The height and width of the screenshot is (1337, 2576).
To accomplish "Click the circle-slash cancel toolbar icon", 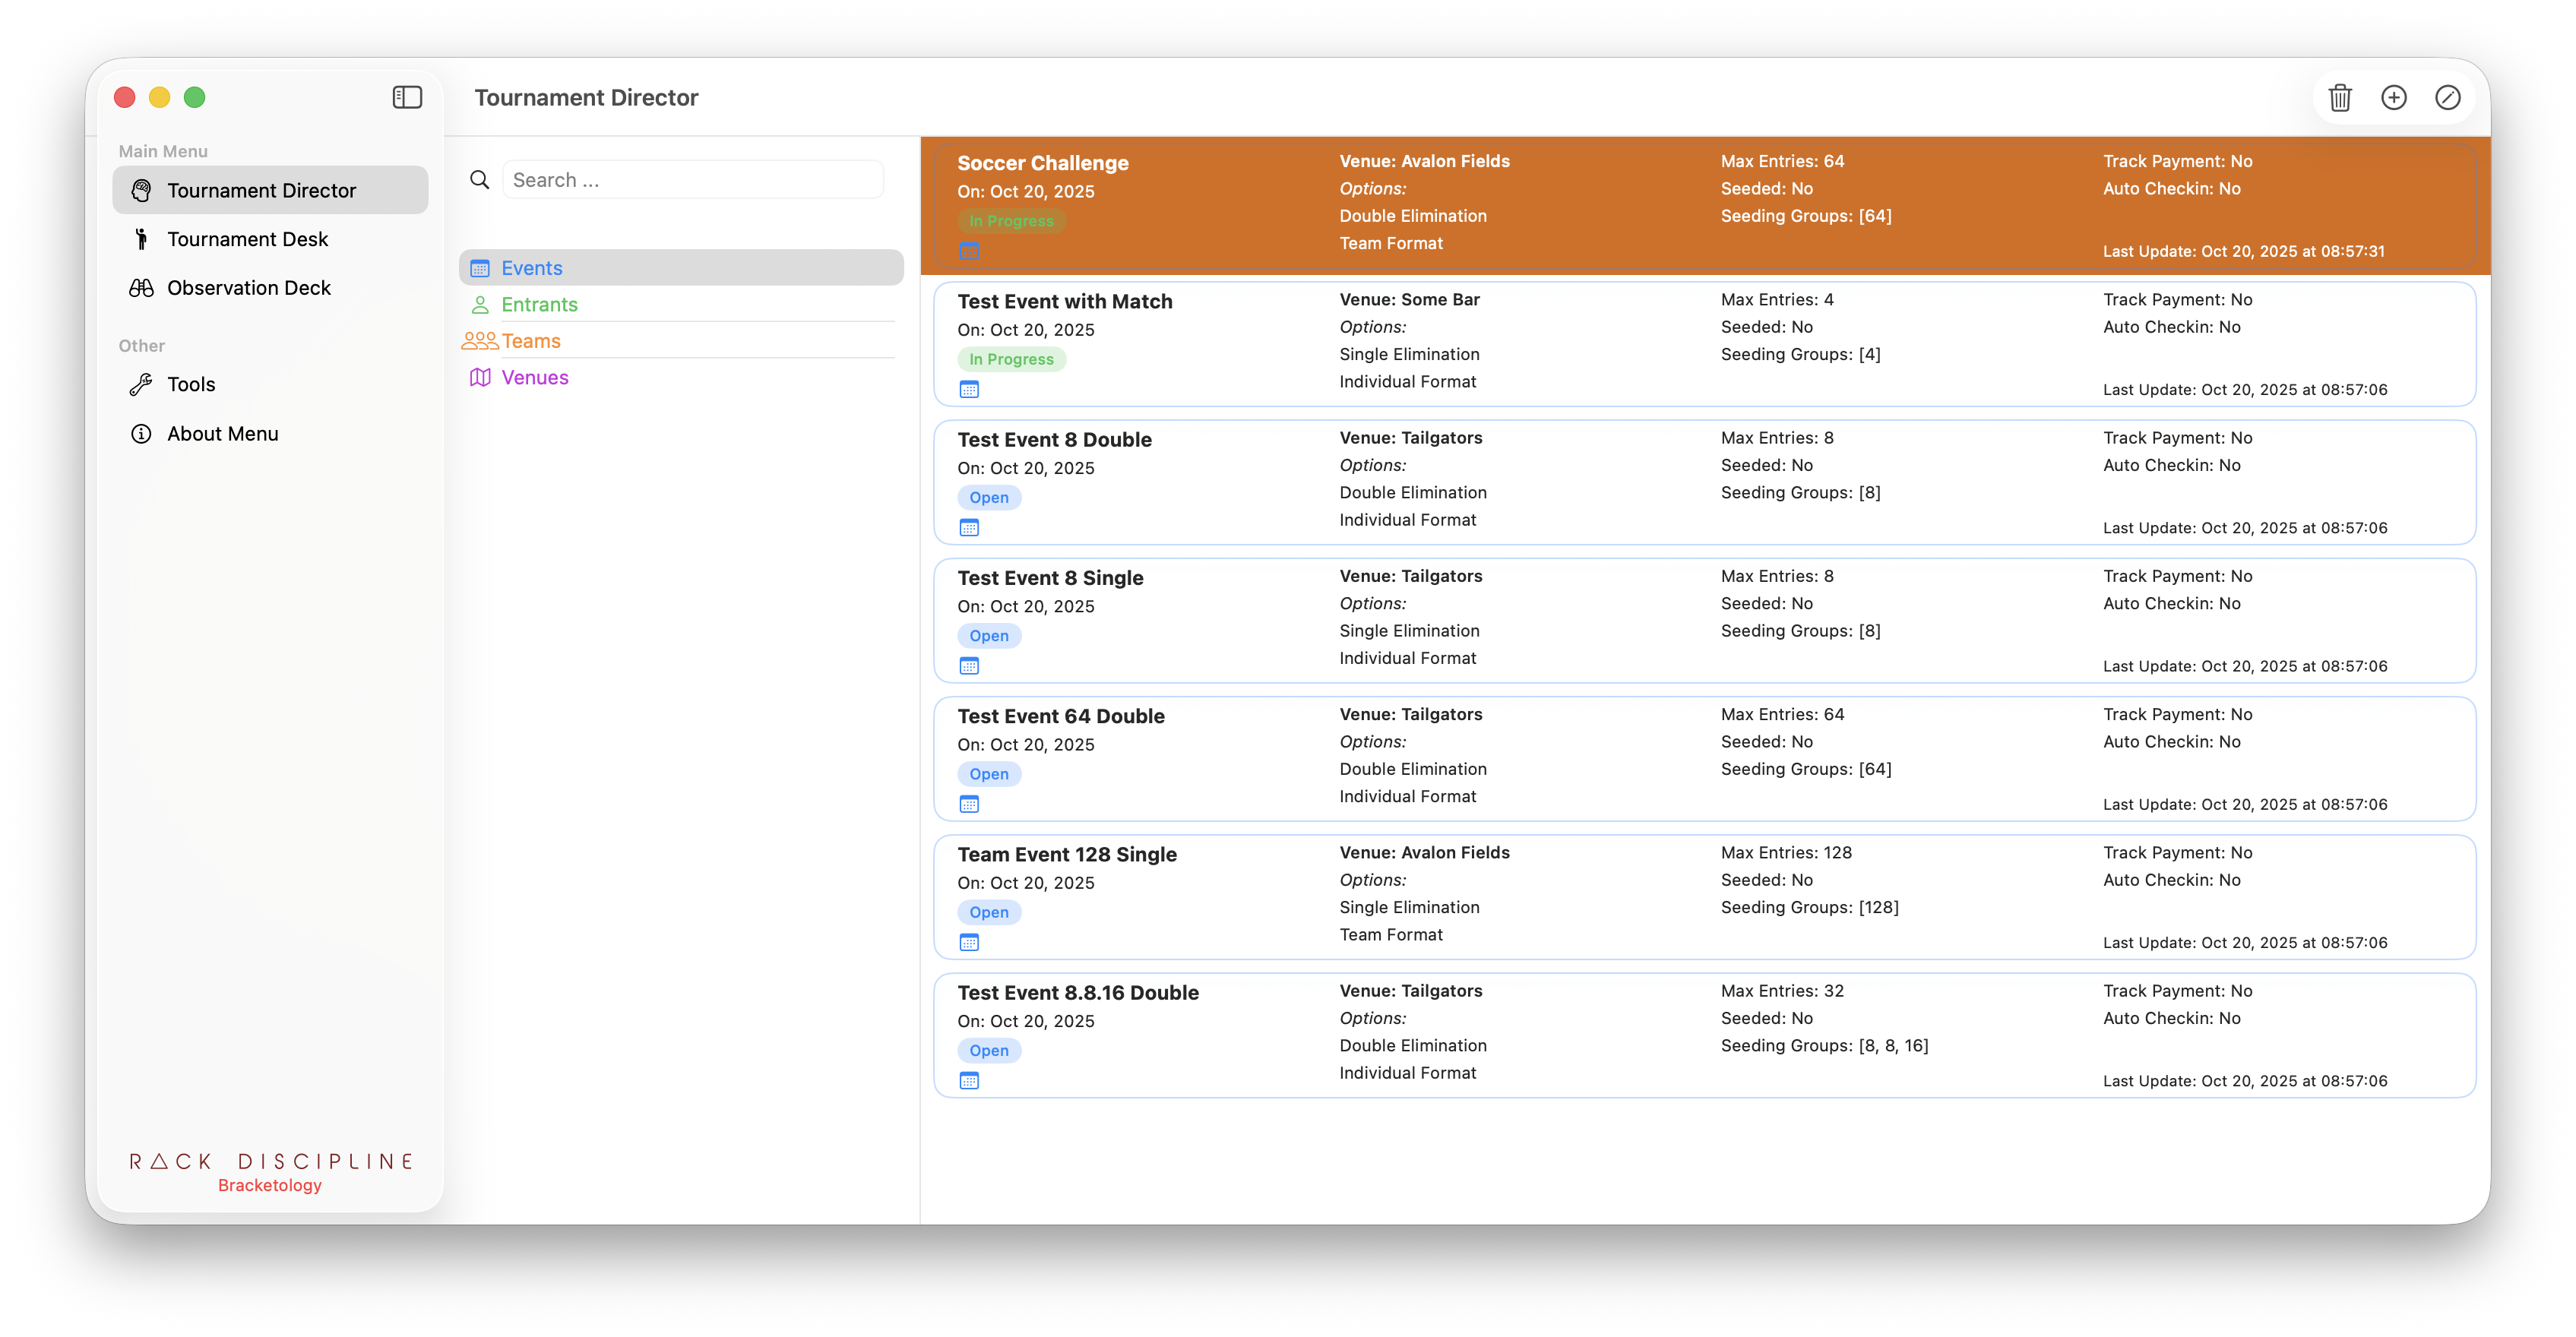I will (2447, 97).
